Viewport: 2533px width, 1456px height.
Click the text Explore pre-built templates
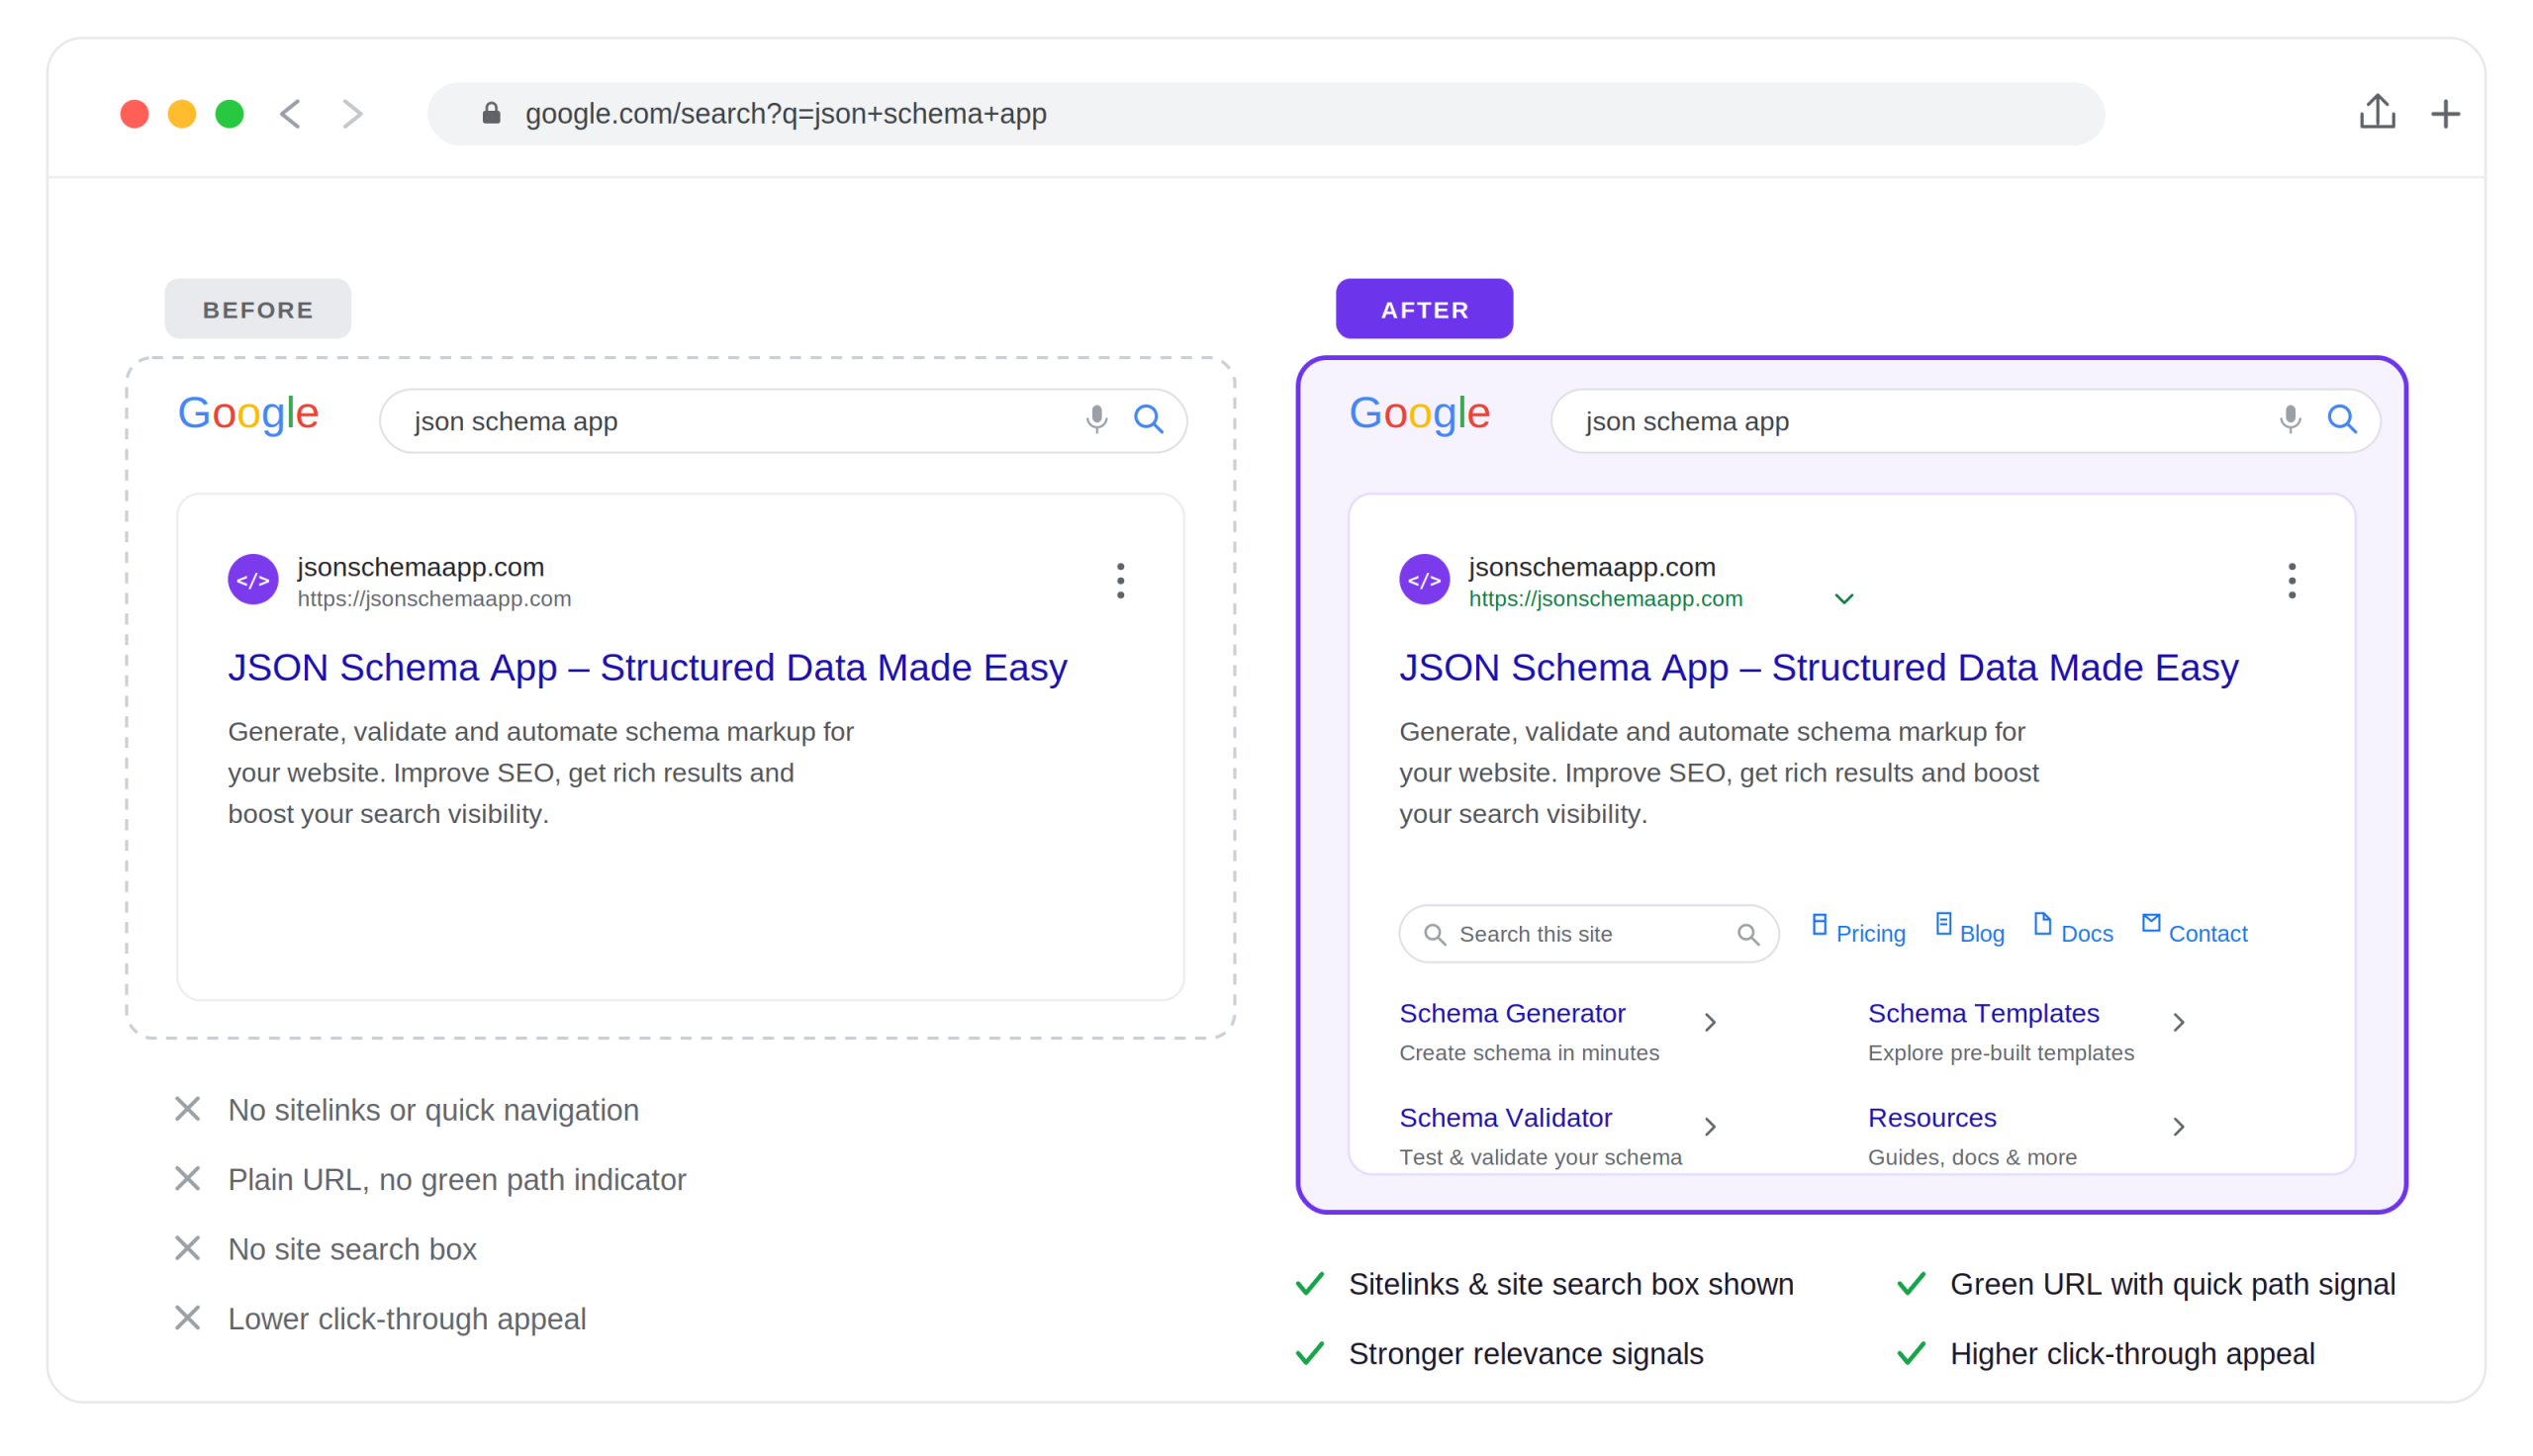[x=2001, y=1053]
